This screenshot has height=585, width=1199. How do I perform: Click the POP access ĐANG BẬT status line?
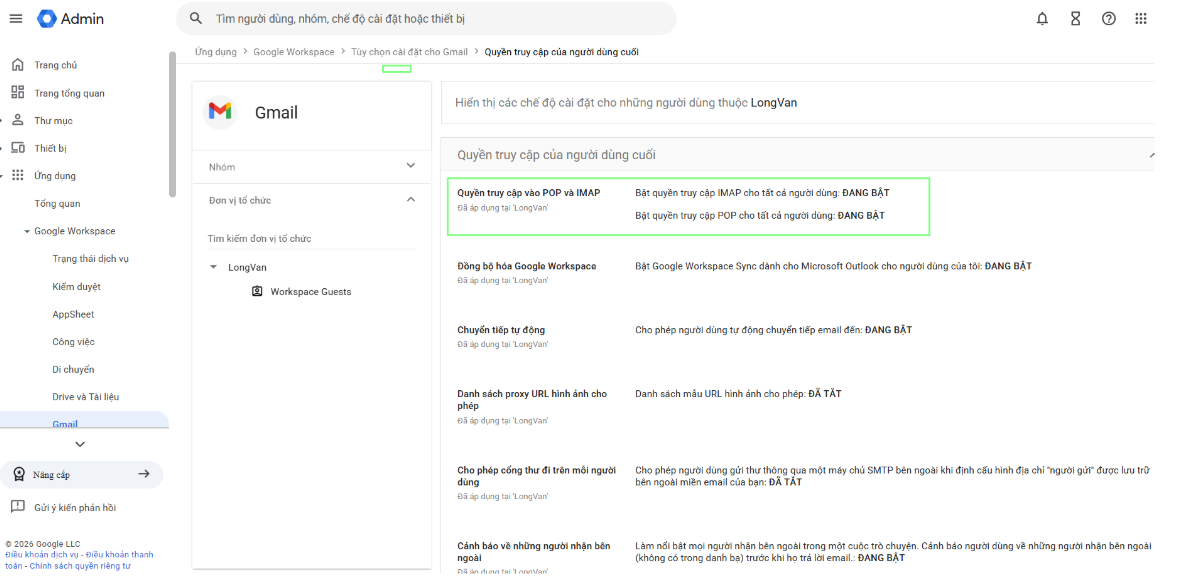760,216
